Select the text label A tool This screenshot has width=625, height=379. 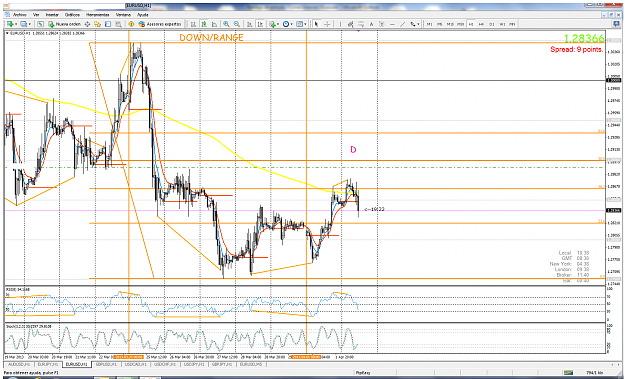click(x=371, y=24)
